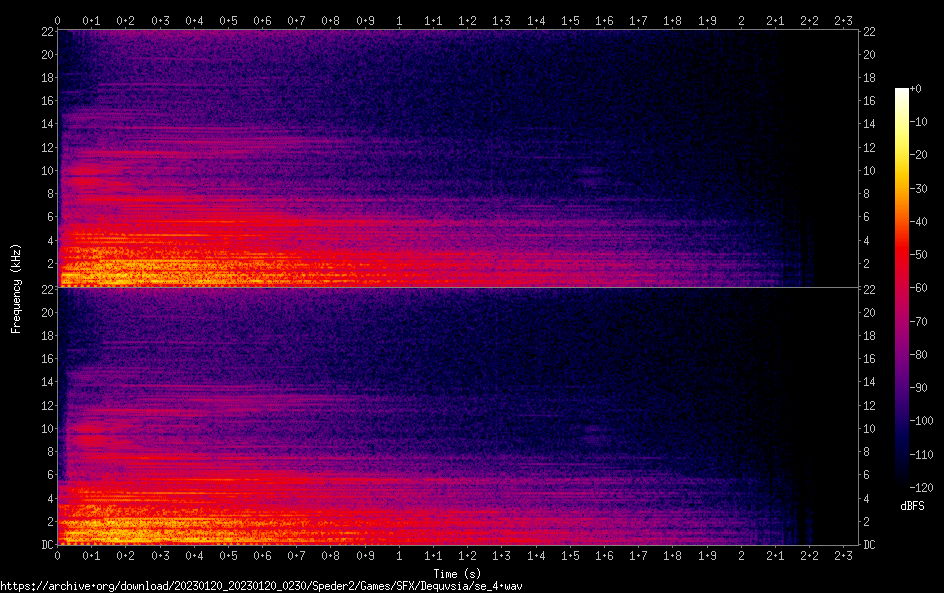Click the 1.5 tick on the bottom time axis
Viewport: 944px width, 593px height.
pyautogui.click(x=570, y=555)
